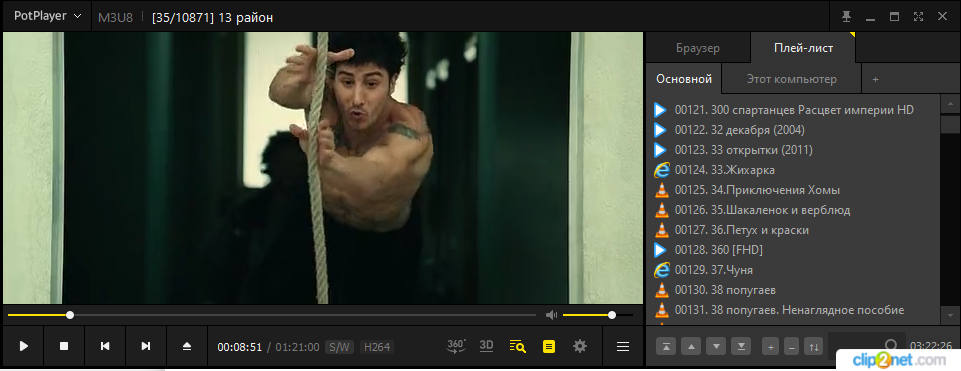
Task: Mute audio with the speaker icon
Action: 552,315
